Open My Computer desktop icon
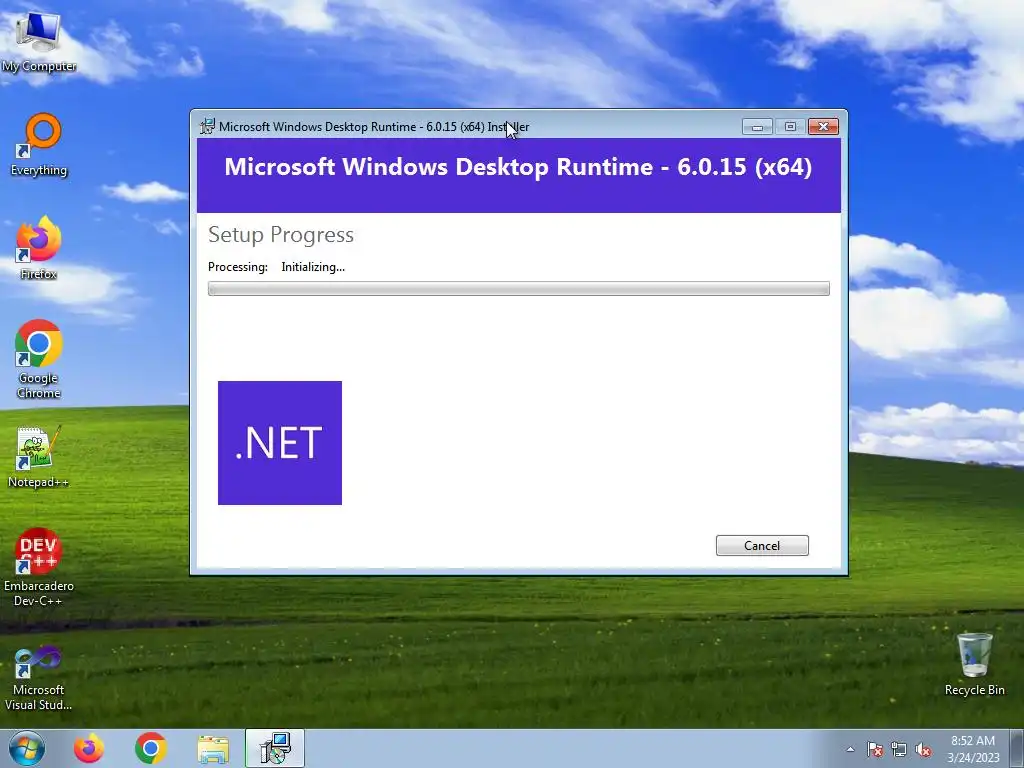 coord(39,41)
